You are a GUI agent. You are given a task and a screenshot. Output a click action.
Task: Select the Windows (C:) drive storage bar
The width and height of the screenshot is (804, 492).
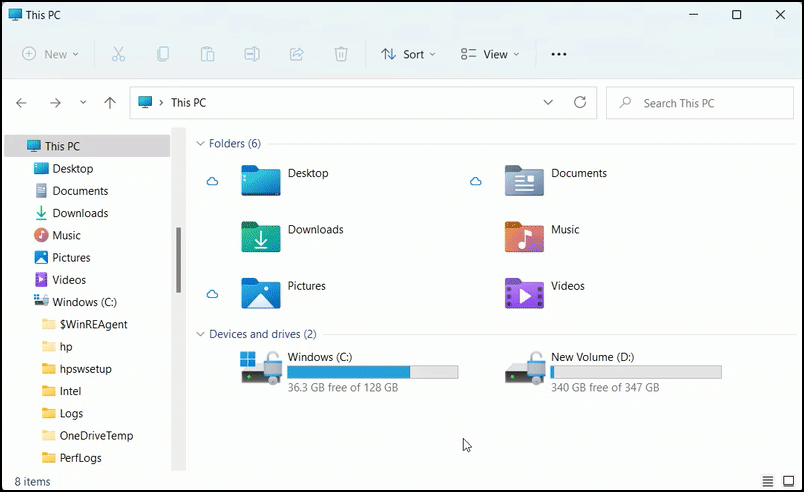[x=372, y=372]
